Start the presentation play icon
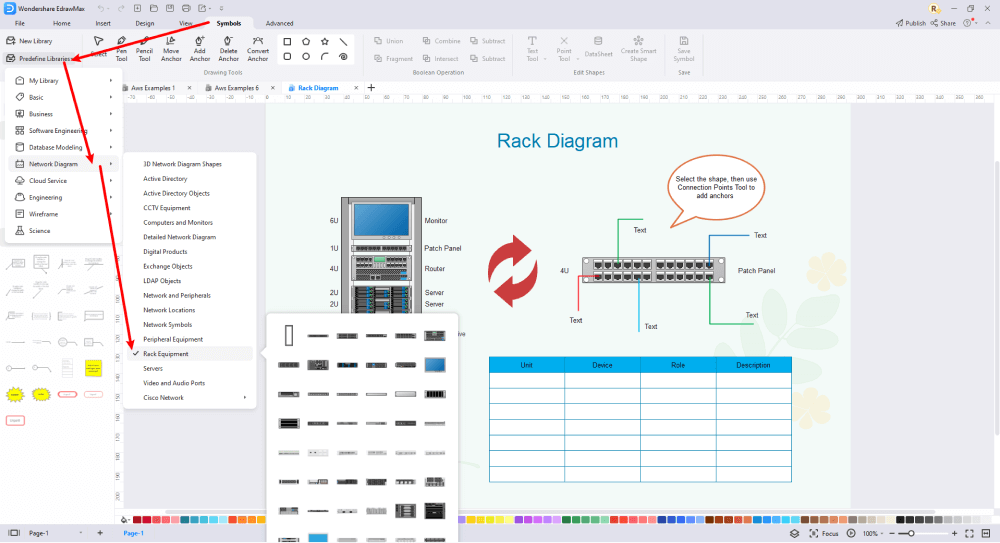This screenshot has height=543, width=1000. pos(851,533)
